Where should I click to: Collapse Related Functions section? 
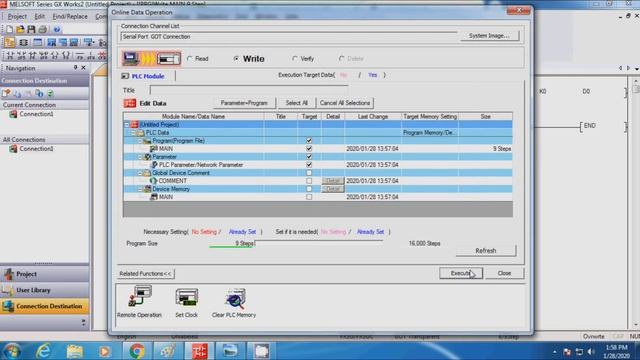(145, 273)
